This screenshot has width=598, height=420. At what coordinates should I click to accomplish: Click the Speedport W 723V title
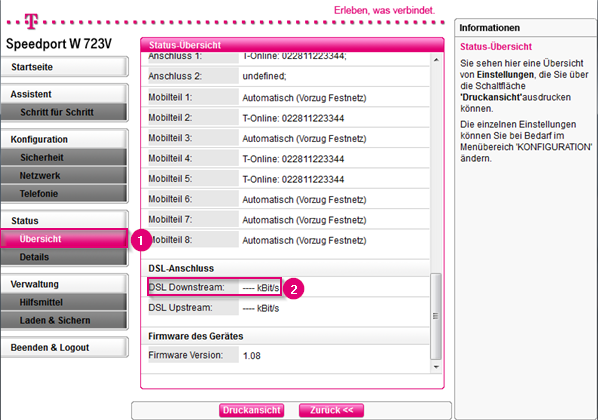tap(59, 44)
